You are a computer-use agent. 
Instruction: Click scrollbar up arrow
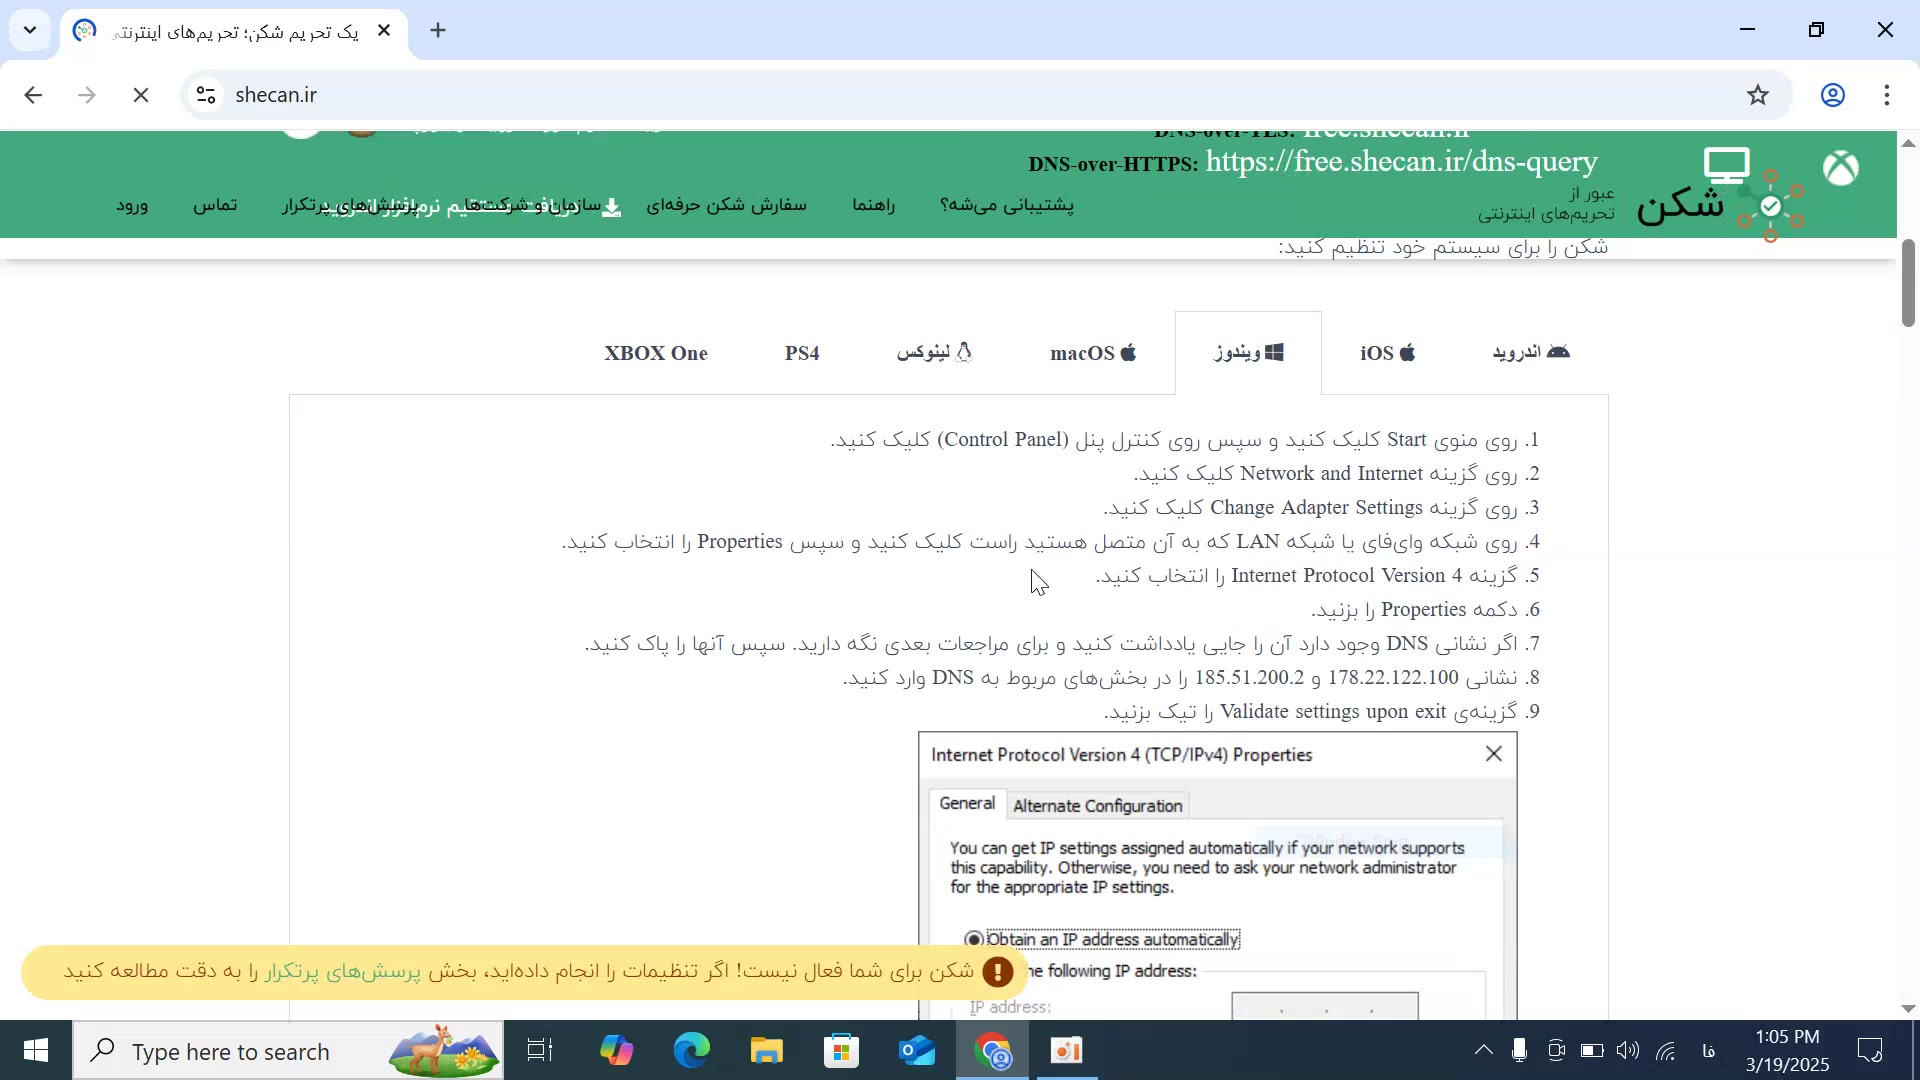tap(1908, 143)
